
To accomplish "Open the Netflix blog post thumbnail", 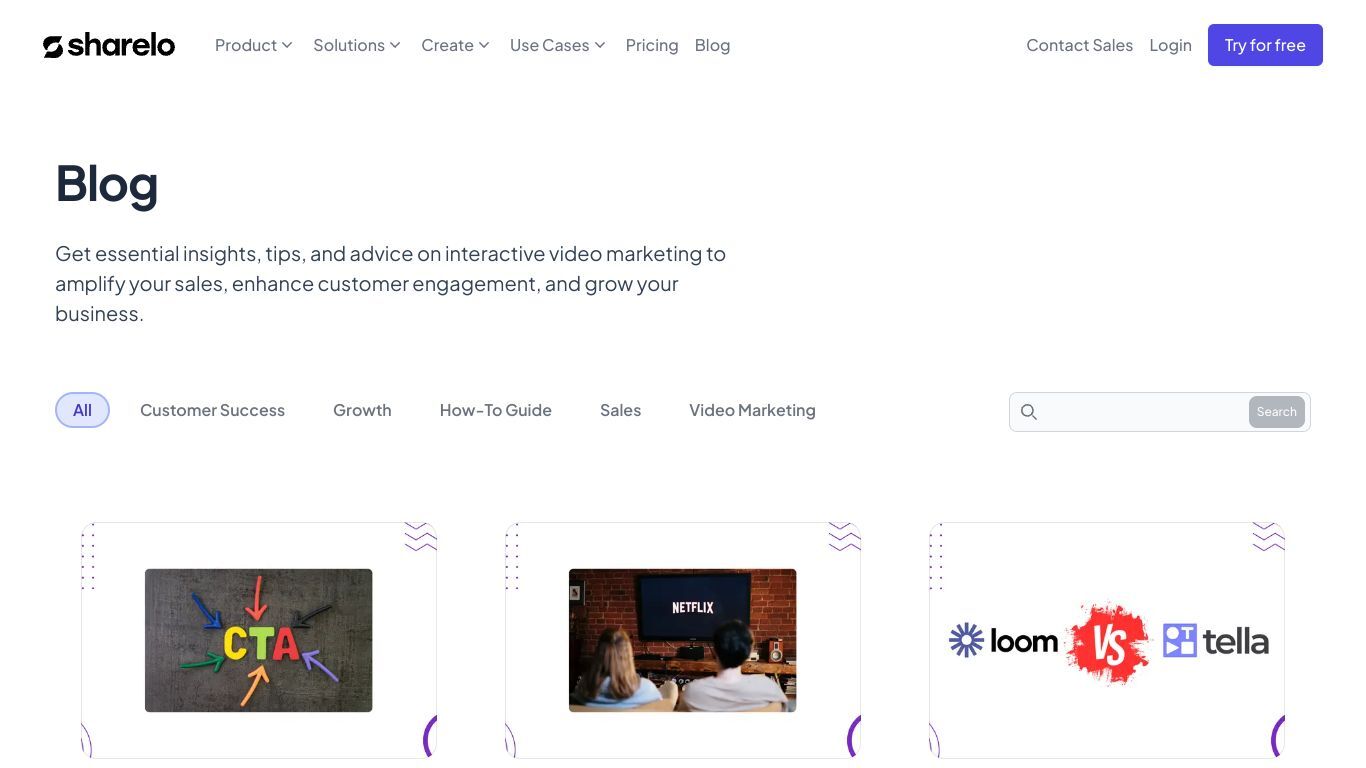I will tap(683, 640).
